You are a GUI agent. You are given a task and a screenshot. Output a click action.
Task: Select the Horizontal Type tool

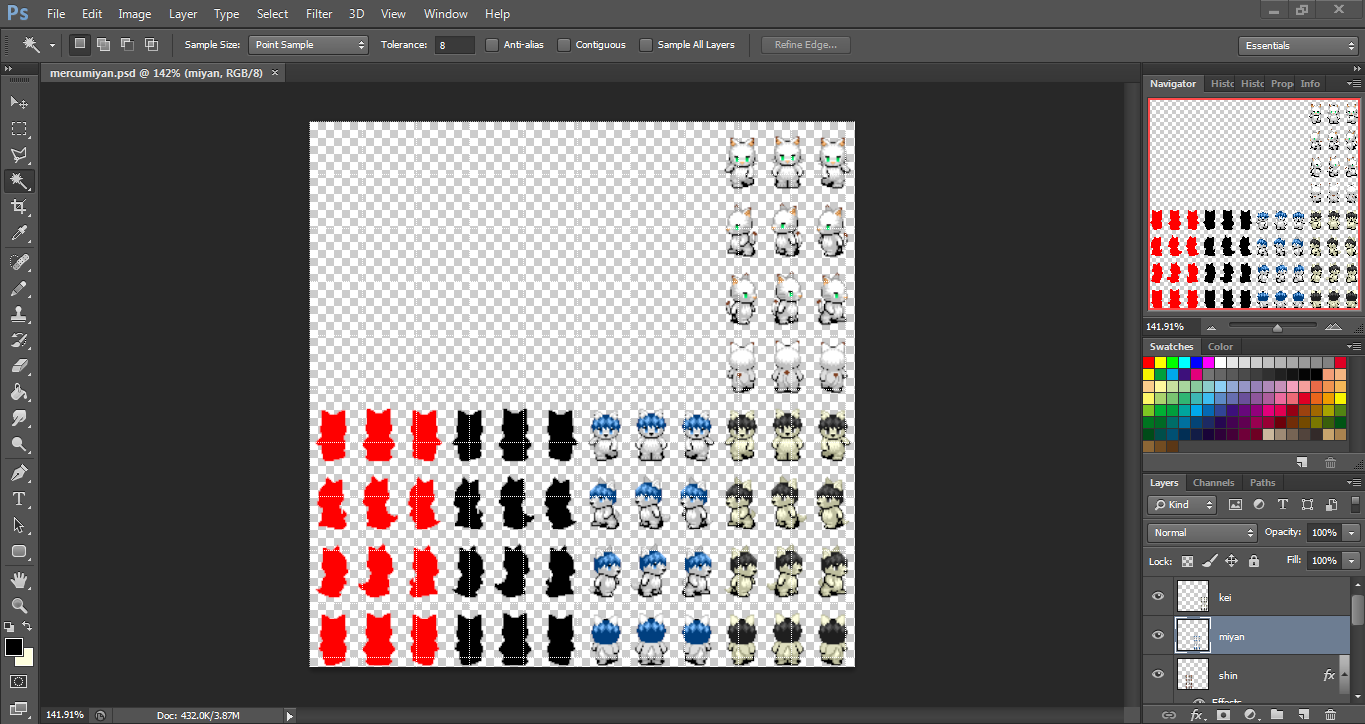click(18, 499)
